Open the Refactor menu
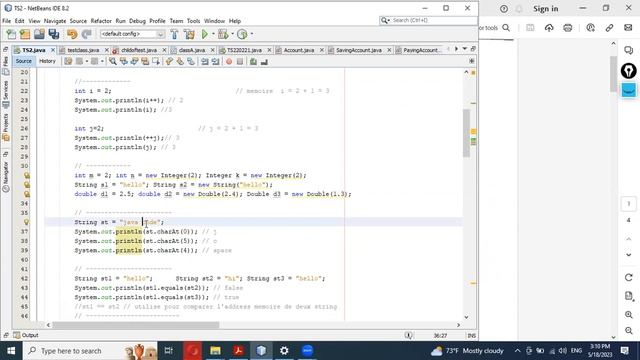 pyautogui.click(x=101, y=21)
